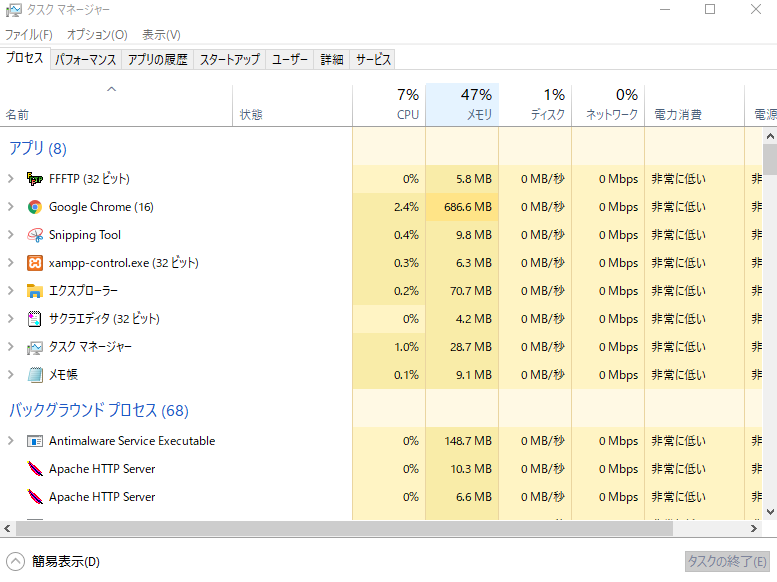Click the Snipping Tool scissors icon
Viewport: 777px width, 582px height.
(35, 235)
